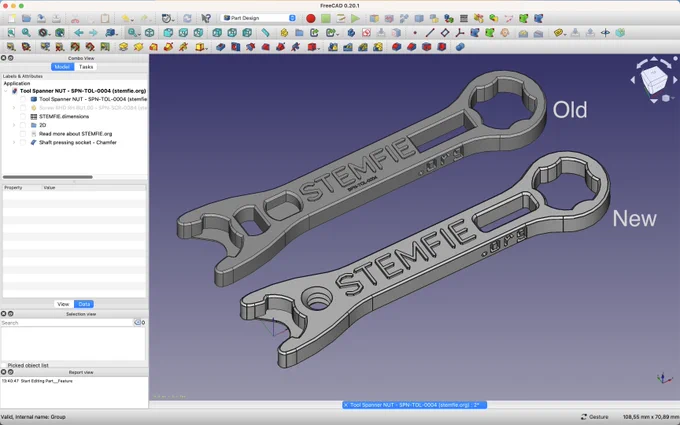Image resolution: width=680 pixels, height=425 pixels.
Task: Click the red macro record button
Action: point(311,18)
